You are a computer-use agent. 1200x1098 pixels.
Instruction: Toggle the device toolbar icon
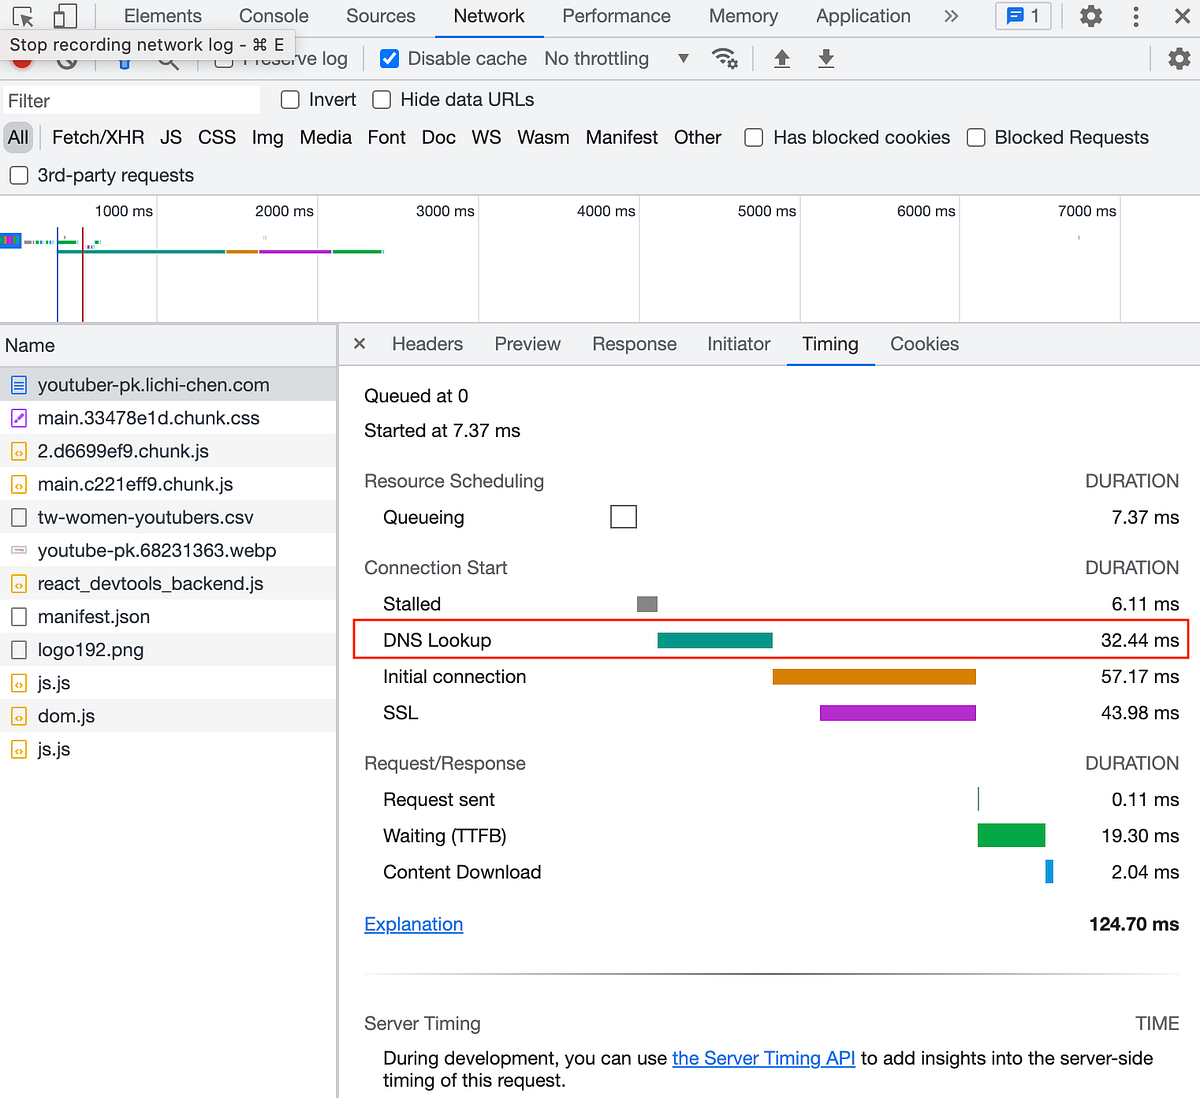(65, 16)
